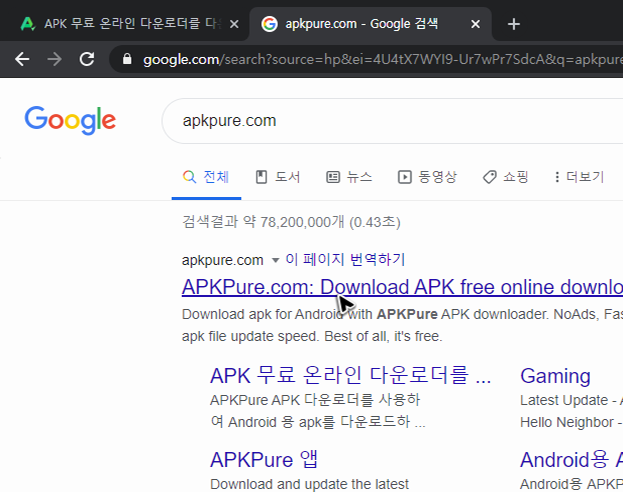
Task: Select the apkpure.com - Google 검색 tab
Action: [370, 24]
